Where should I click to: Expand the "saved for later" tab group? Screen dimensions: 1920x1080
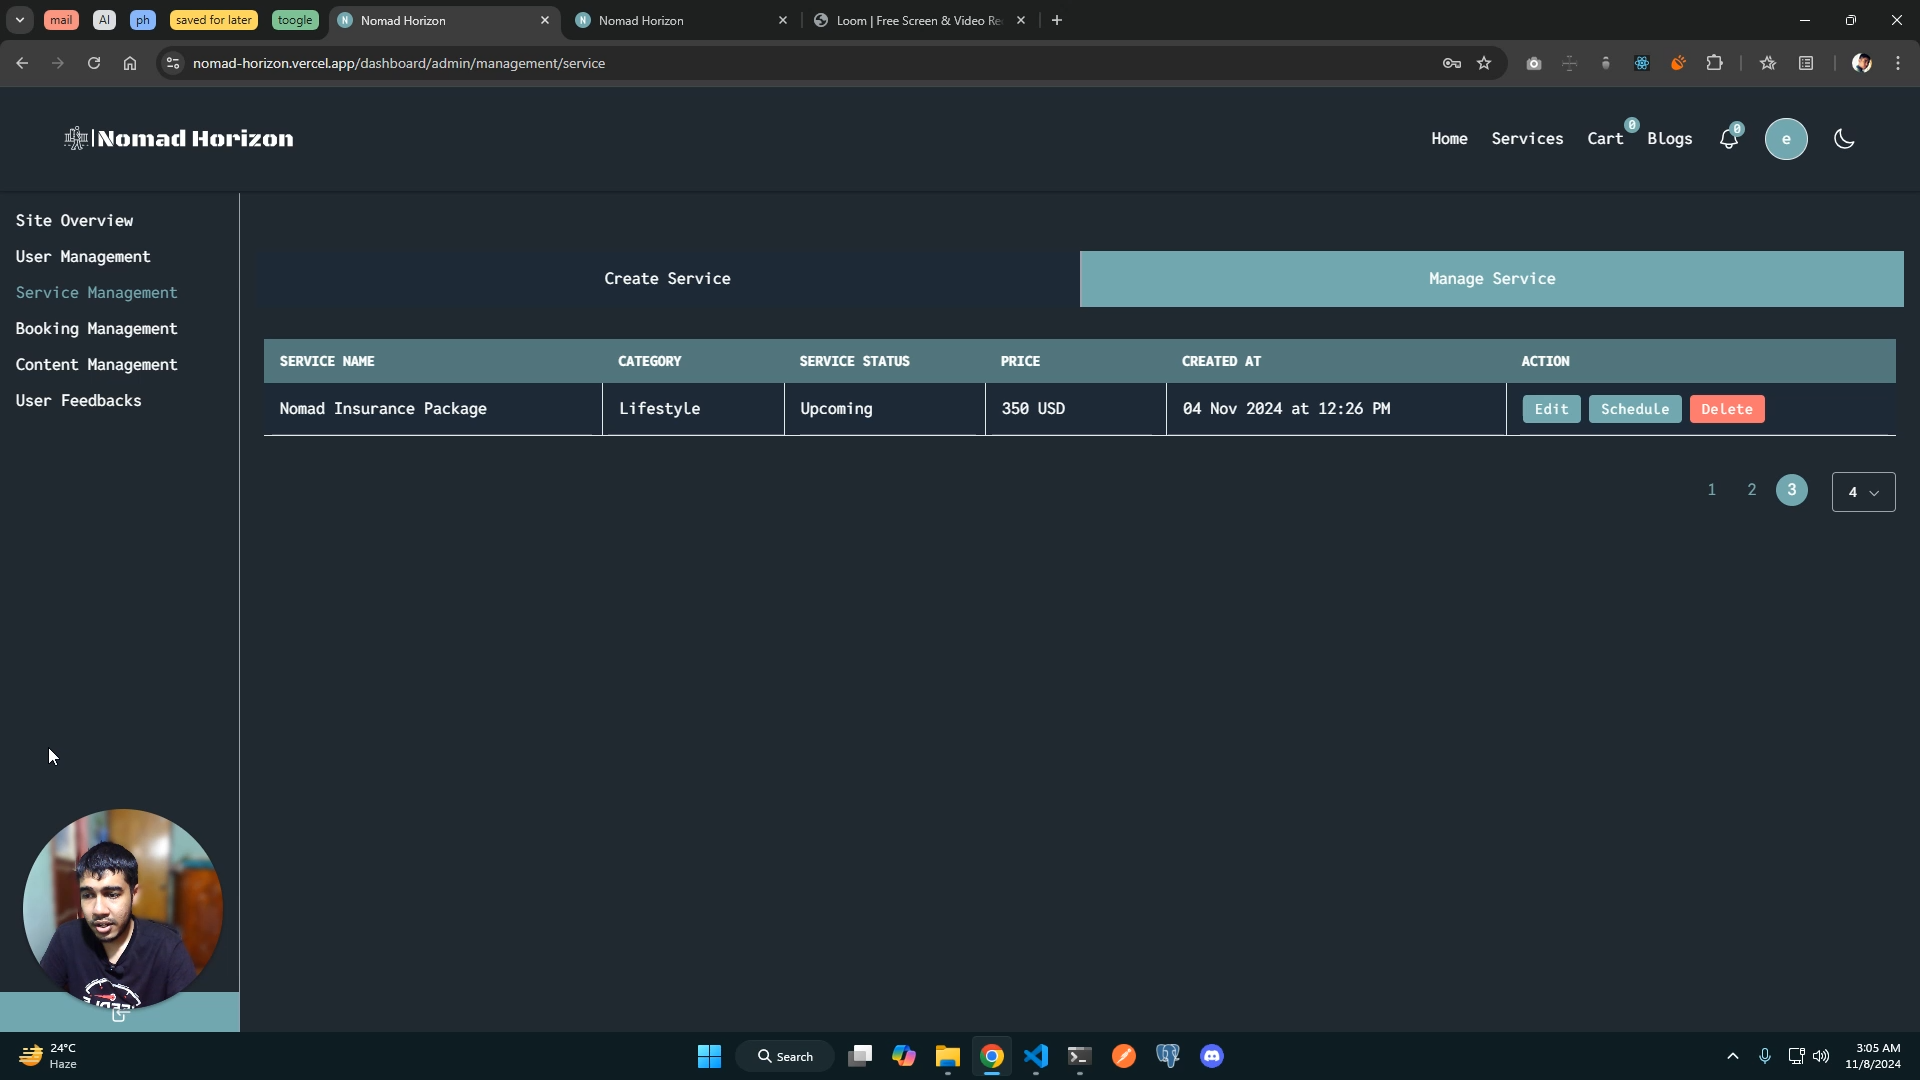tap(213, 20)
